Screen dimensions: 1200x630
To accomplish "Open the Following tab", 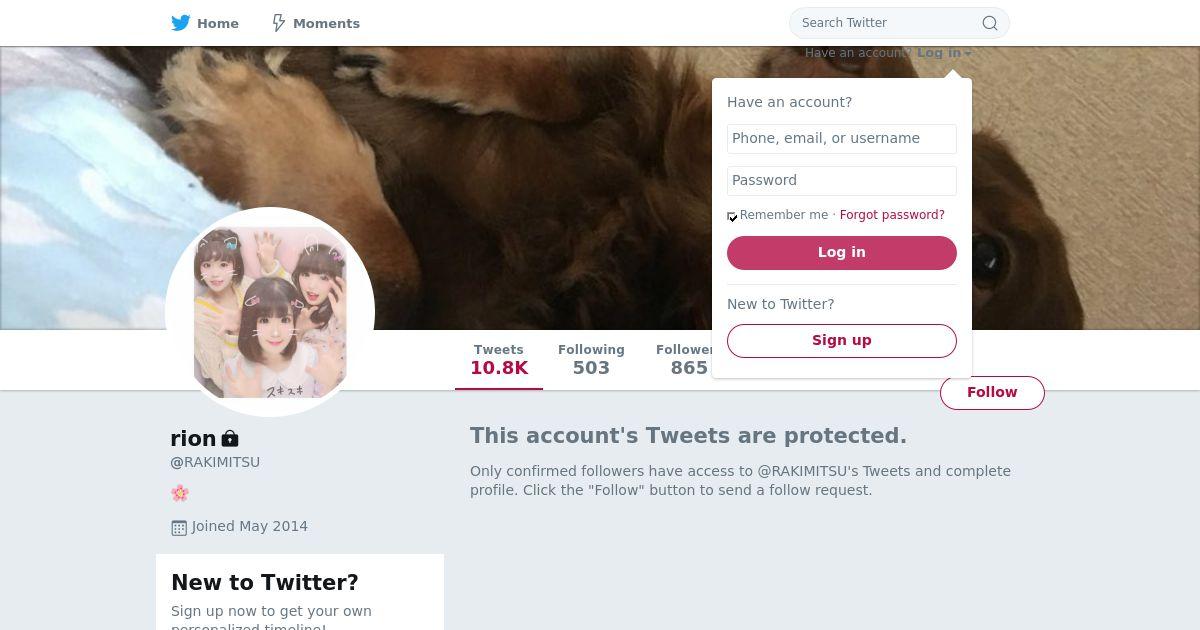I will 591,360.
